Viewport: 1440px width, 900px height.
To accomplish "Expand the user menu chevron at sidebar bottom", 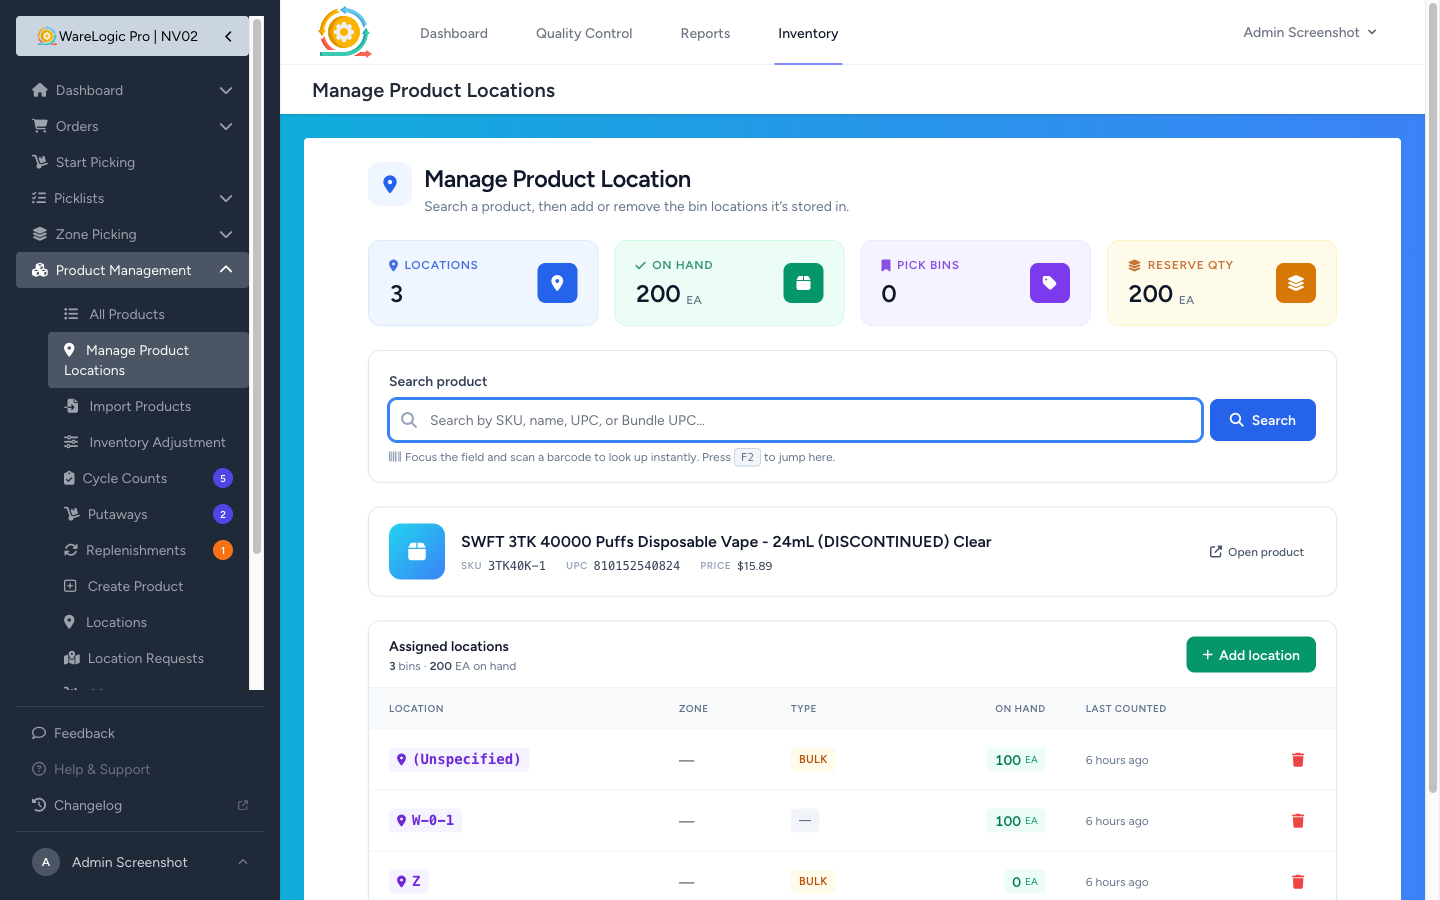I will 243,862.
